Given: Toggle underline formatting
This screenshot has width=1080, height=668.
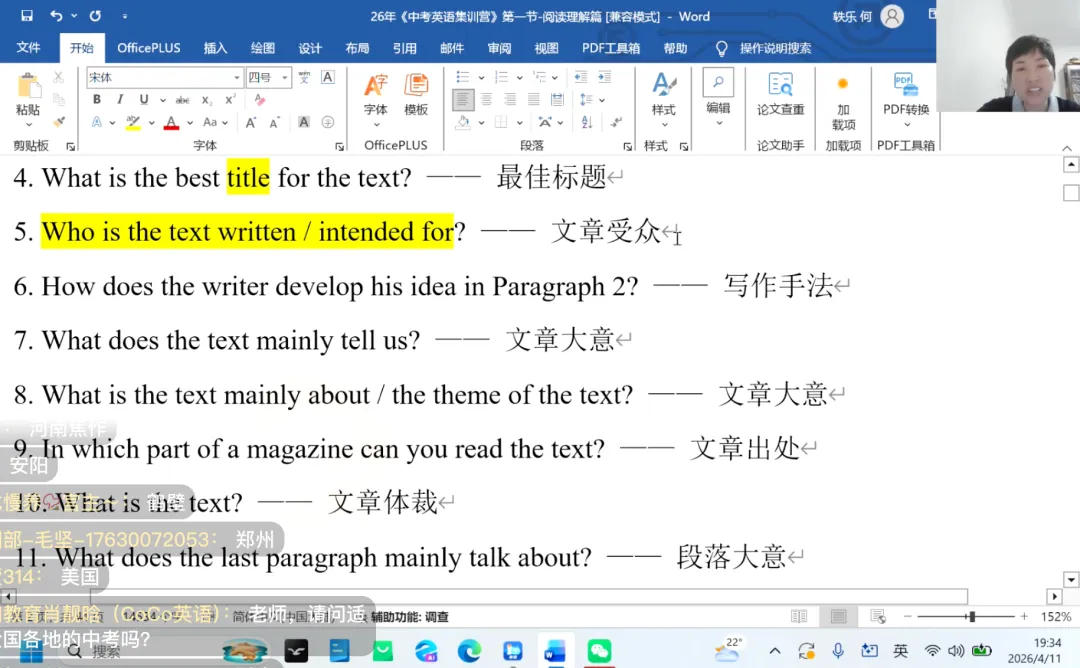Looking at the screenshot, I should (143, 98).
